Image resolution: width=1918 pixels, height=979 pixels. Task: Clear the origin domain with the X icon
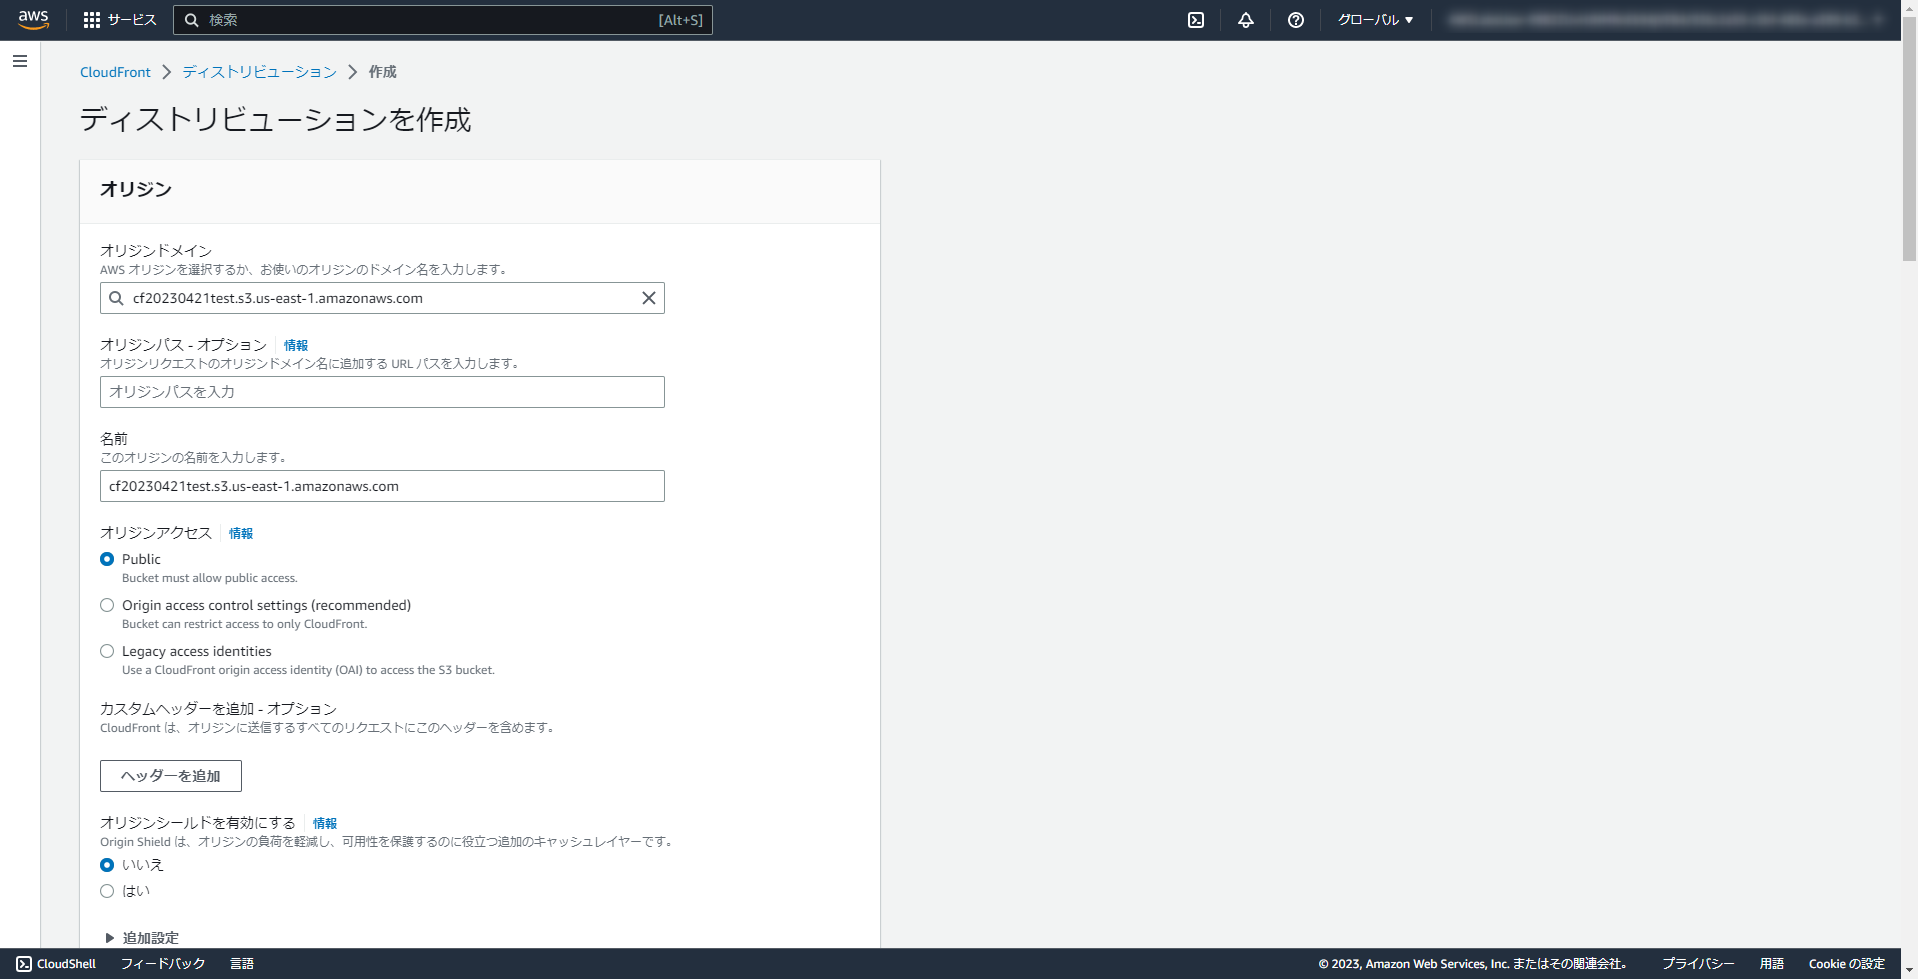click(x=648, y=297)
